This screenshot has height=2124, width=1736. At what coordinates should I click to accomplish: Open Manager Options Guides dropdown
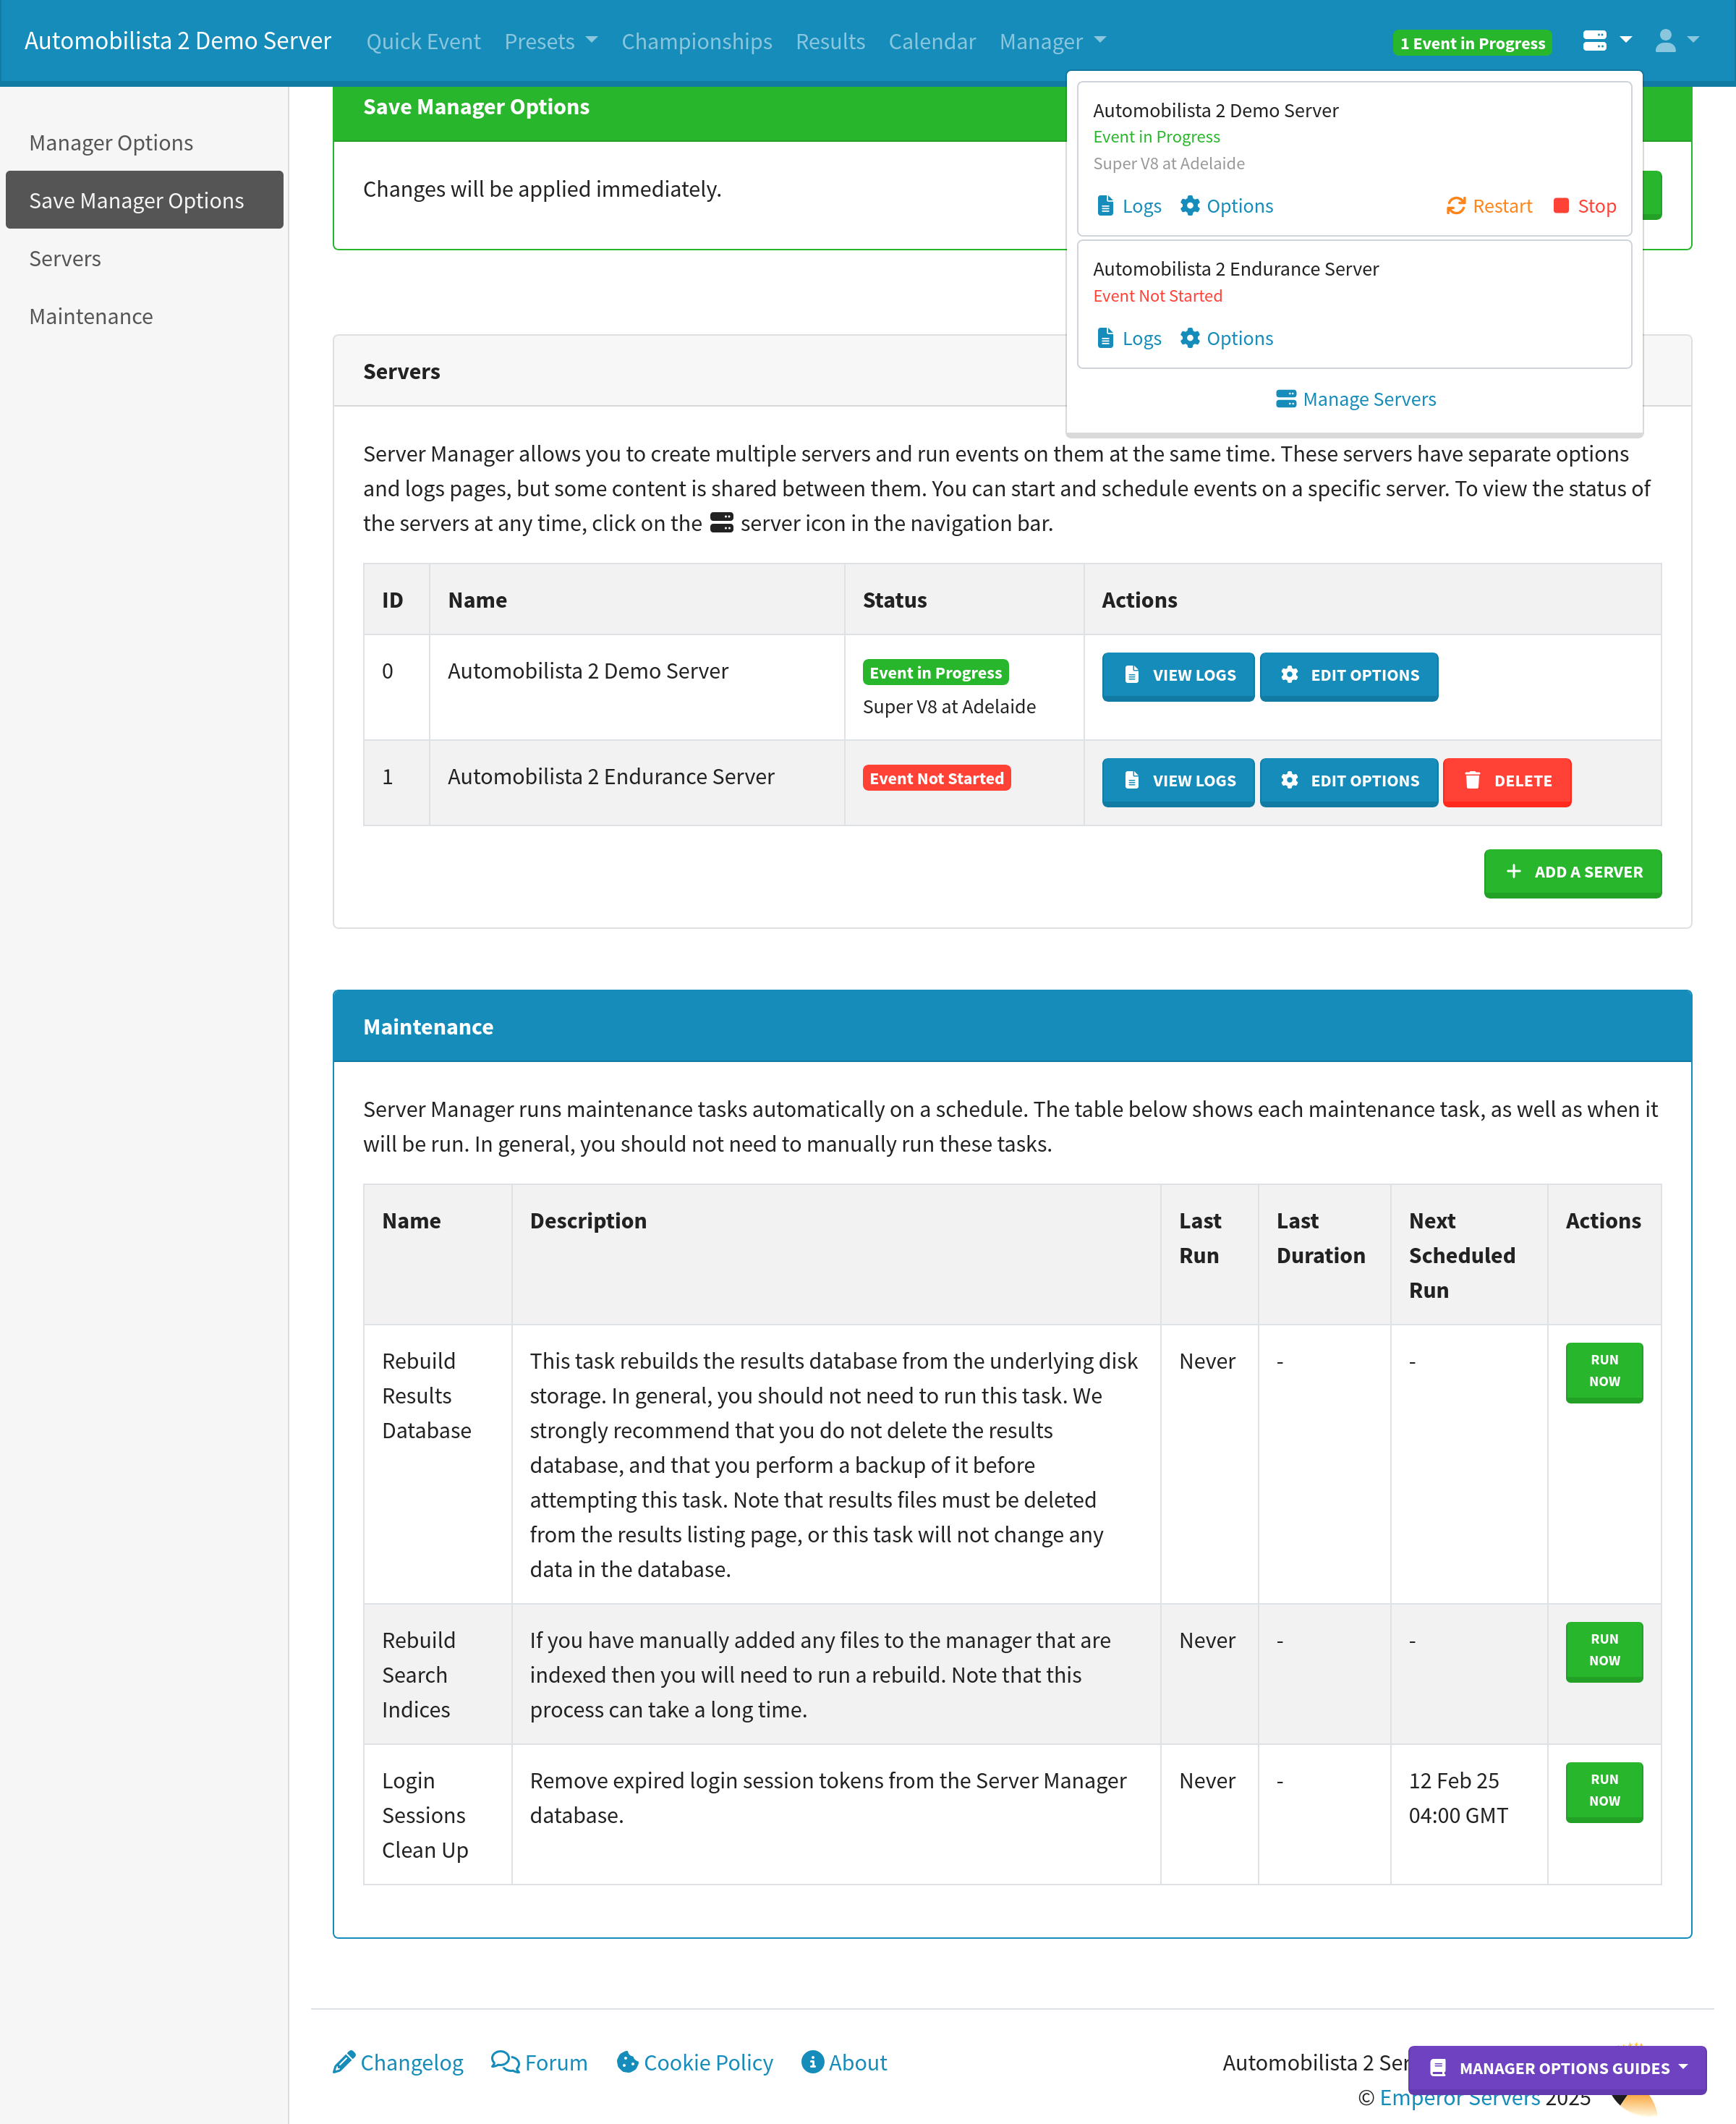coord(1557,2068)
